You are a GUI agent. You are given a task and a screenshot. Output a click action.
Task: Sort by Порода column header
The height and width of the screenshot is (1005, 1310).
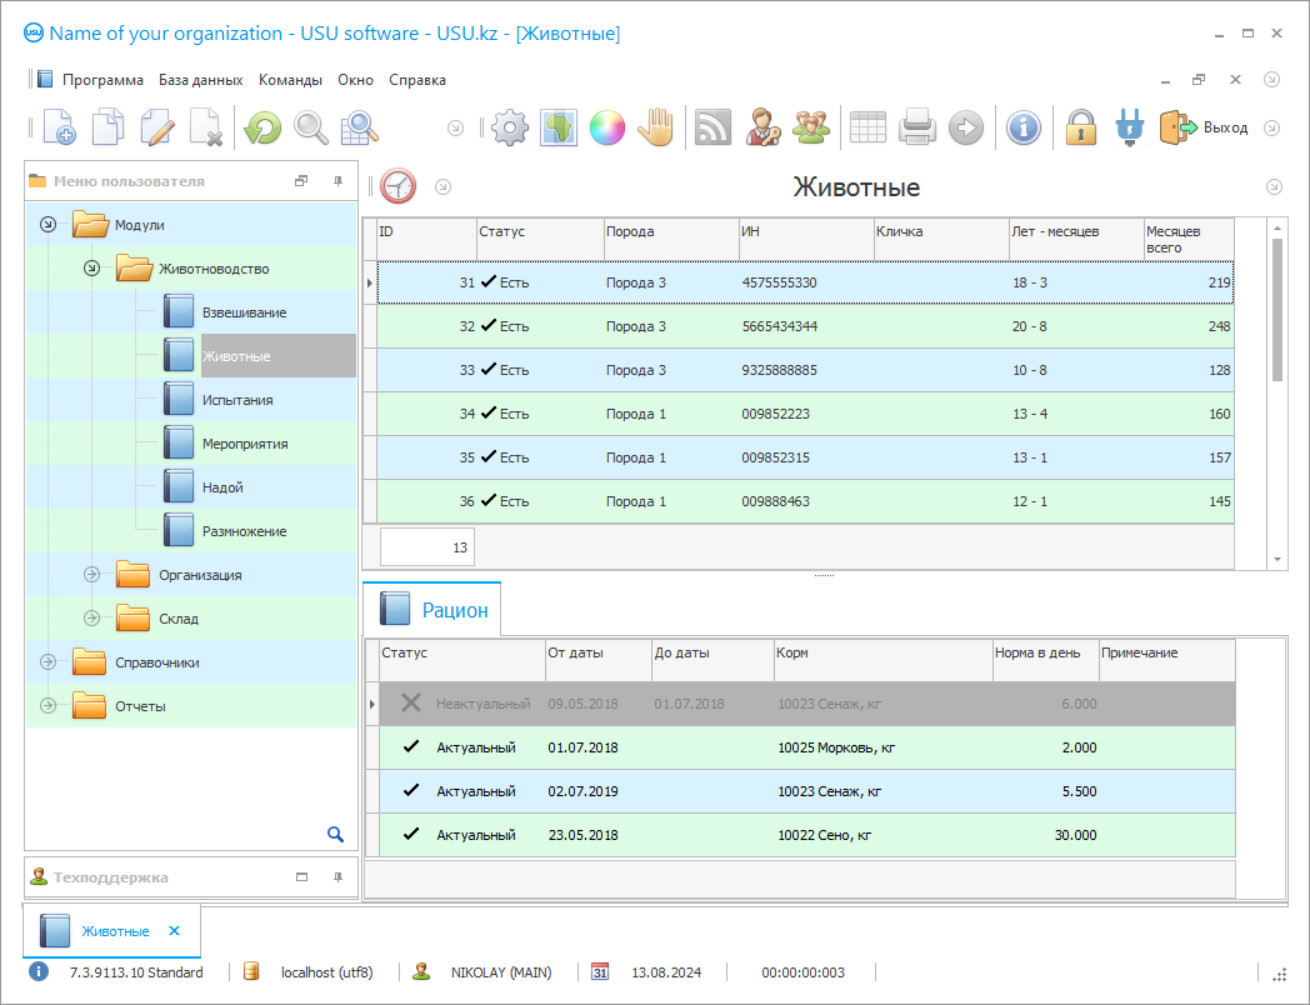click(x=670, y=240)
